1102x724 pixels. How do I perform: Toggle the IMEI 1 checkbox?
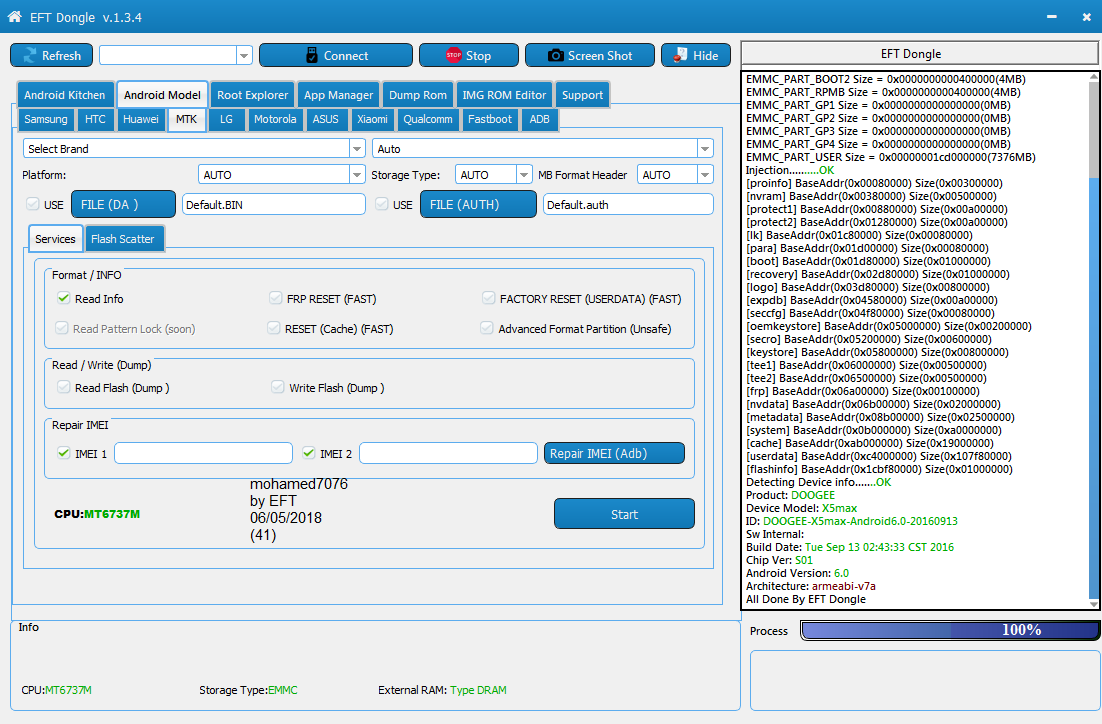pos(64,453)
